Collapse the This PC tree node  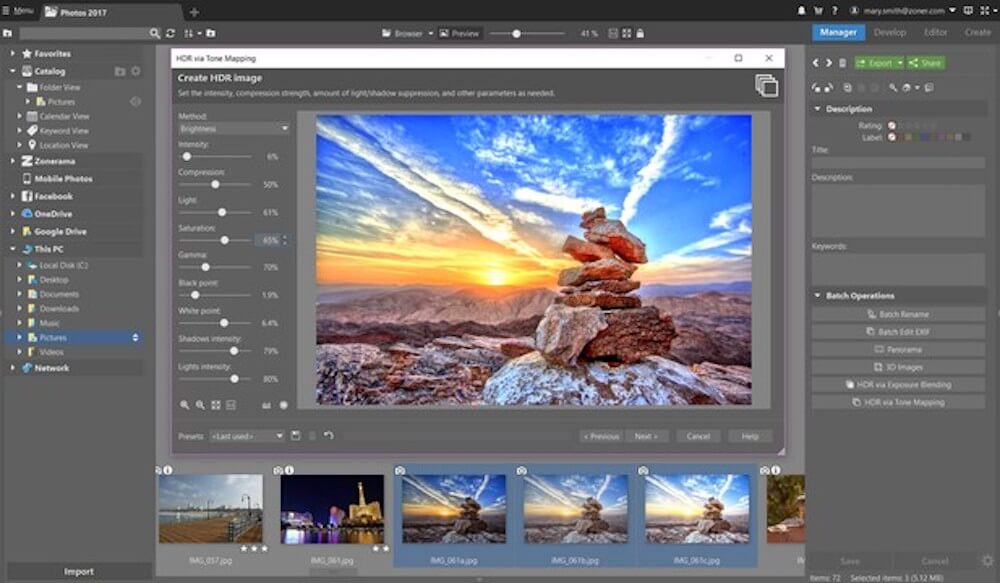coord(12,249)
